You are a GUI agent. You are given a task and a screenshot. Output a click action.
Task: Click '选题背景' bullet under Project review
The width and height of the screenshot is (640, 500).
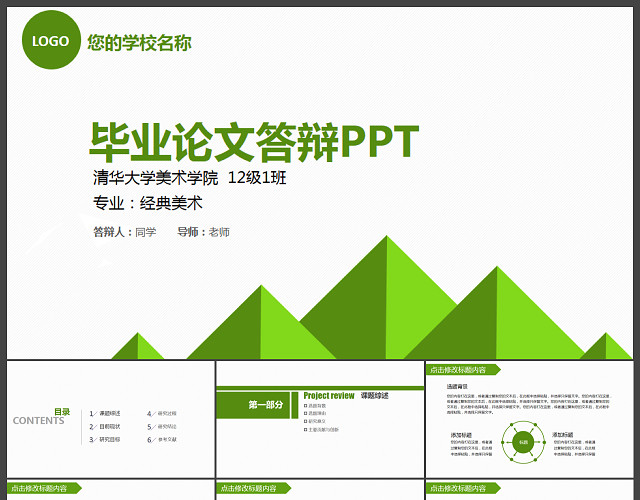click(315, 406)
